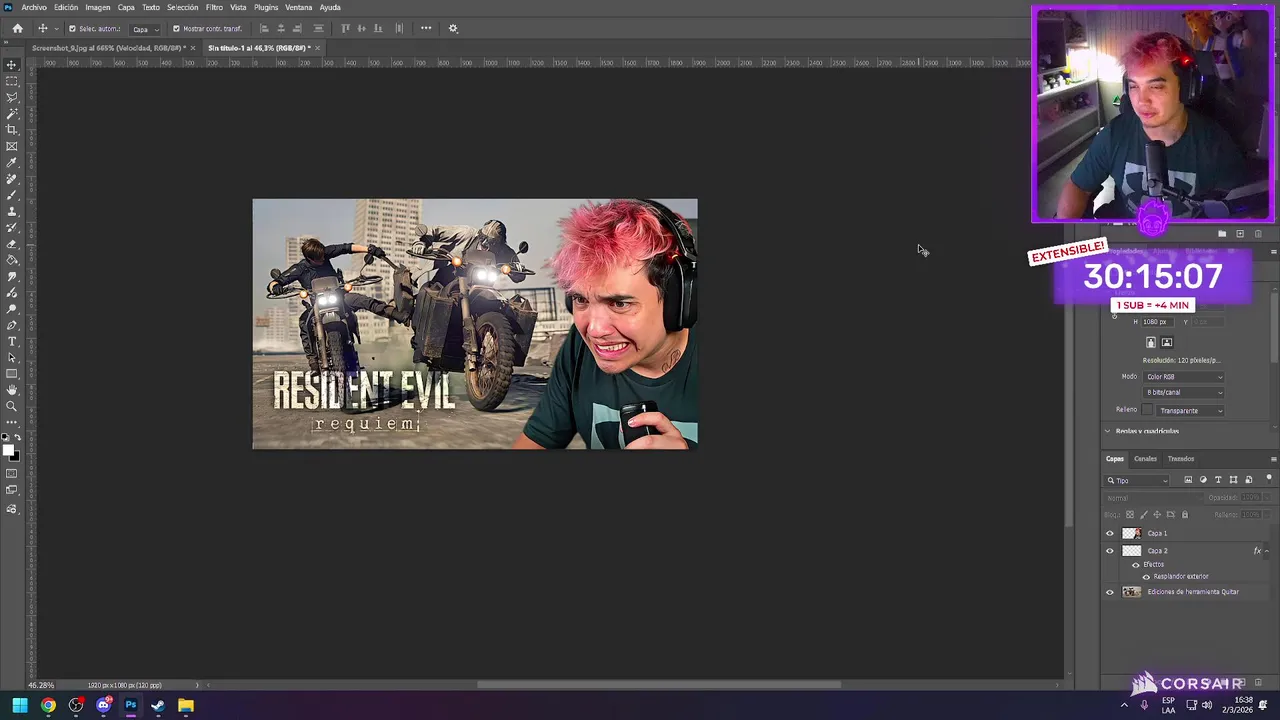
Task: Go to the Home screen icon
Action: [18, 28]
